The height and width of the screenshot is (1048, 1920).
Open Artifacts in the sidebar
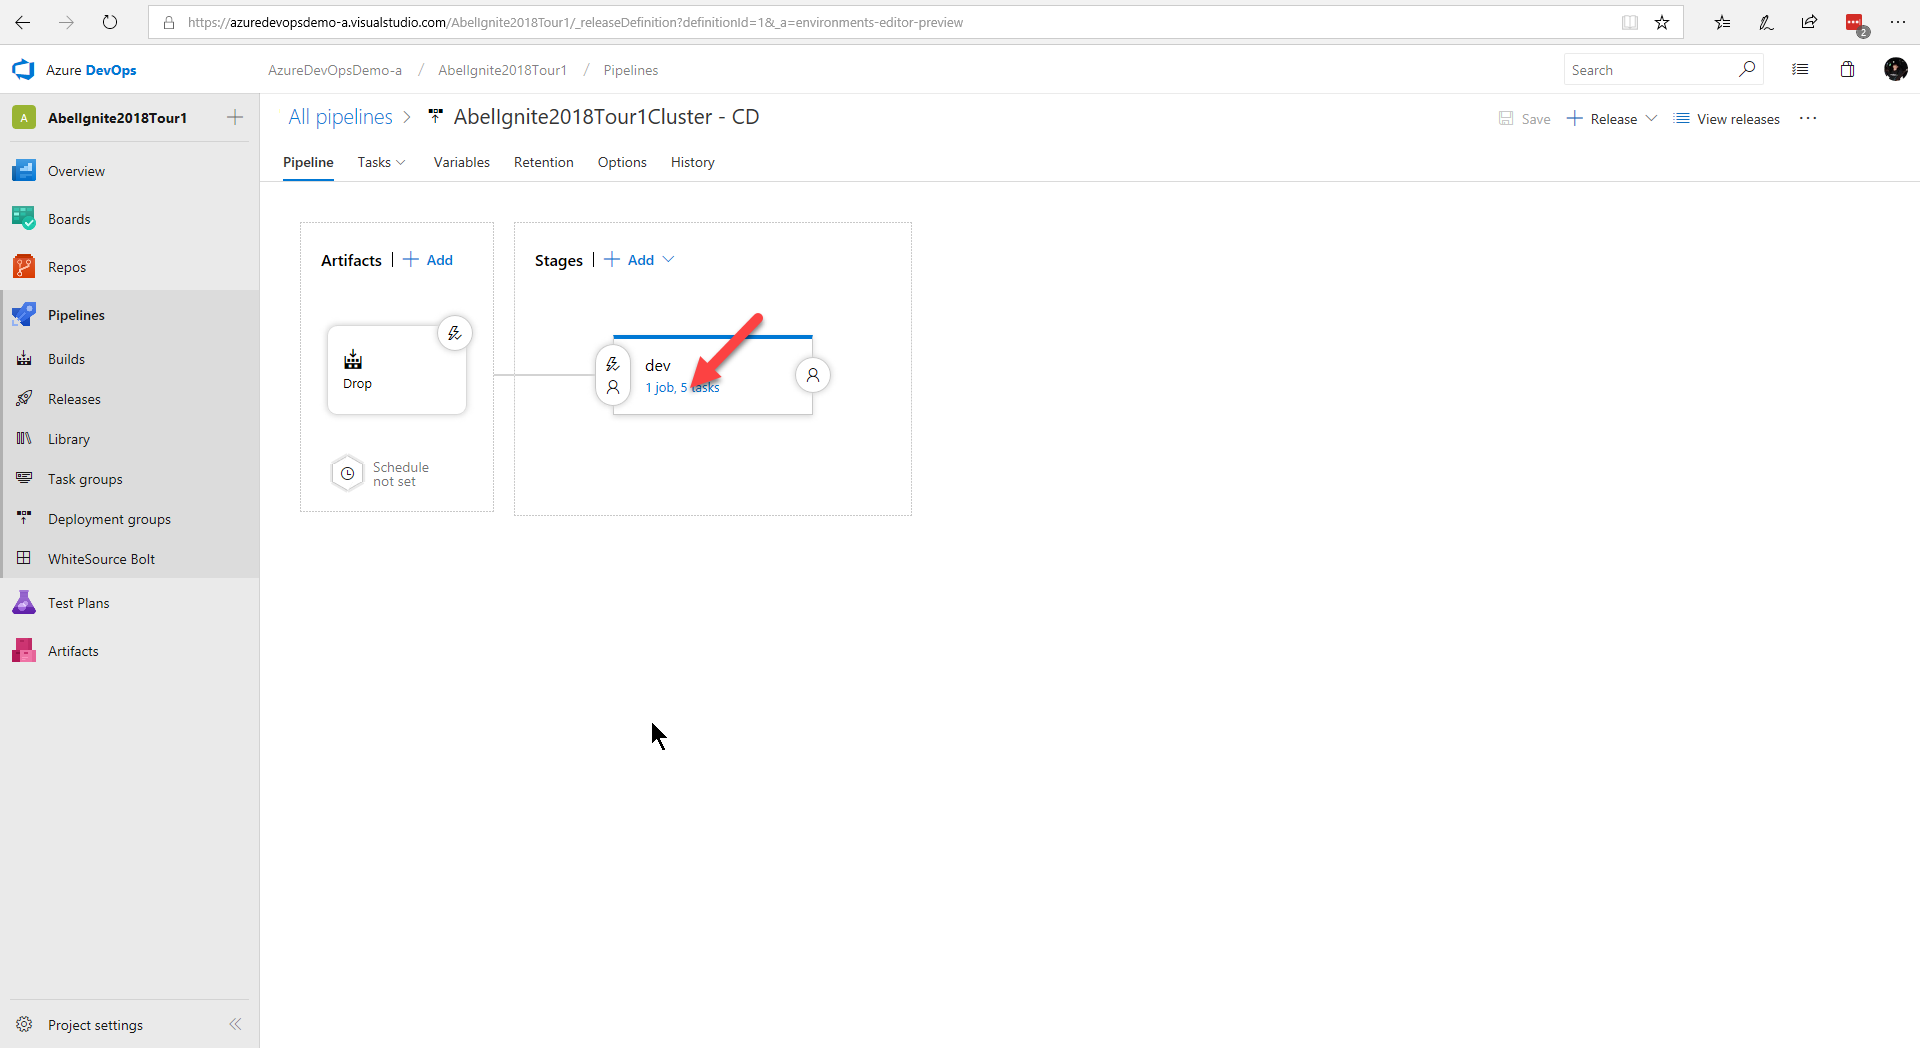tap(73, 651)
